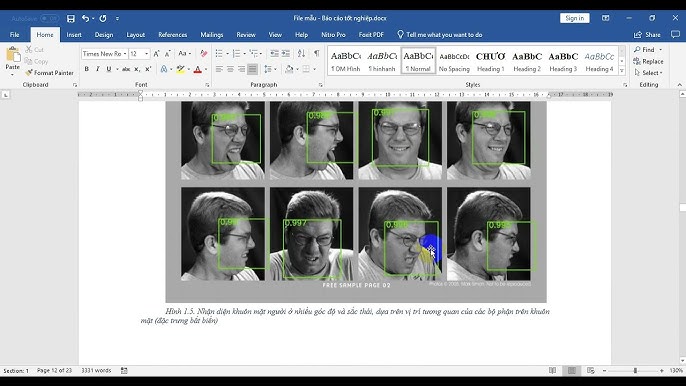Click the Tell me what you want search box
686x386 pixels.
(439, 35)
